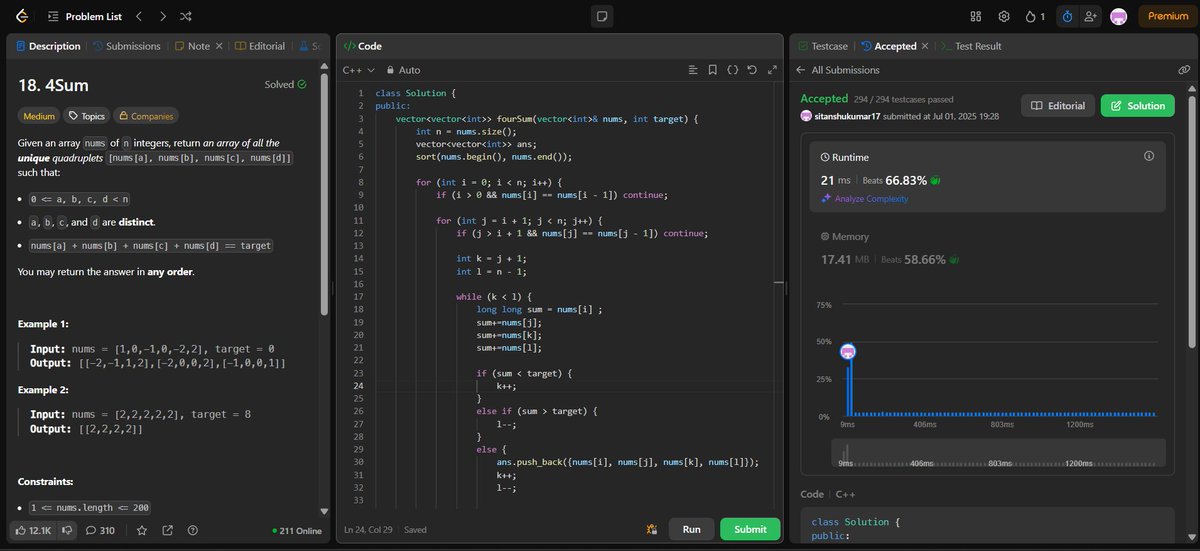Click the runtime info circle icon
Viewport: 1200px width, 551px height.
coord(1149,157)
